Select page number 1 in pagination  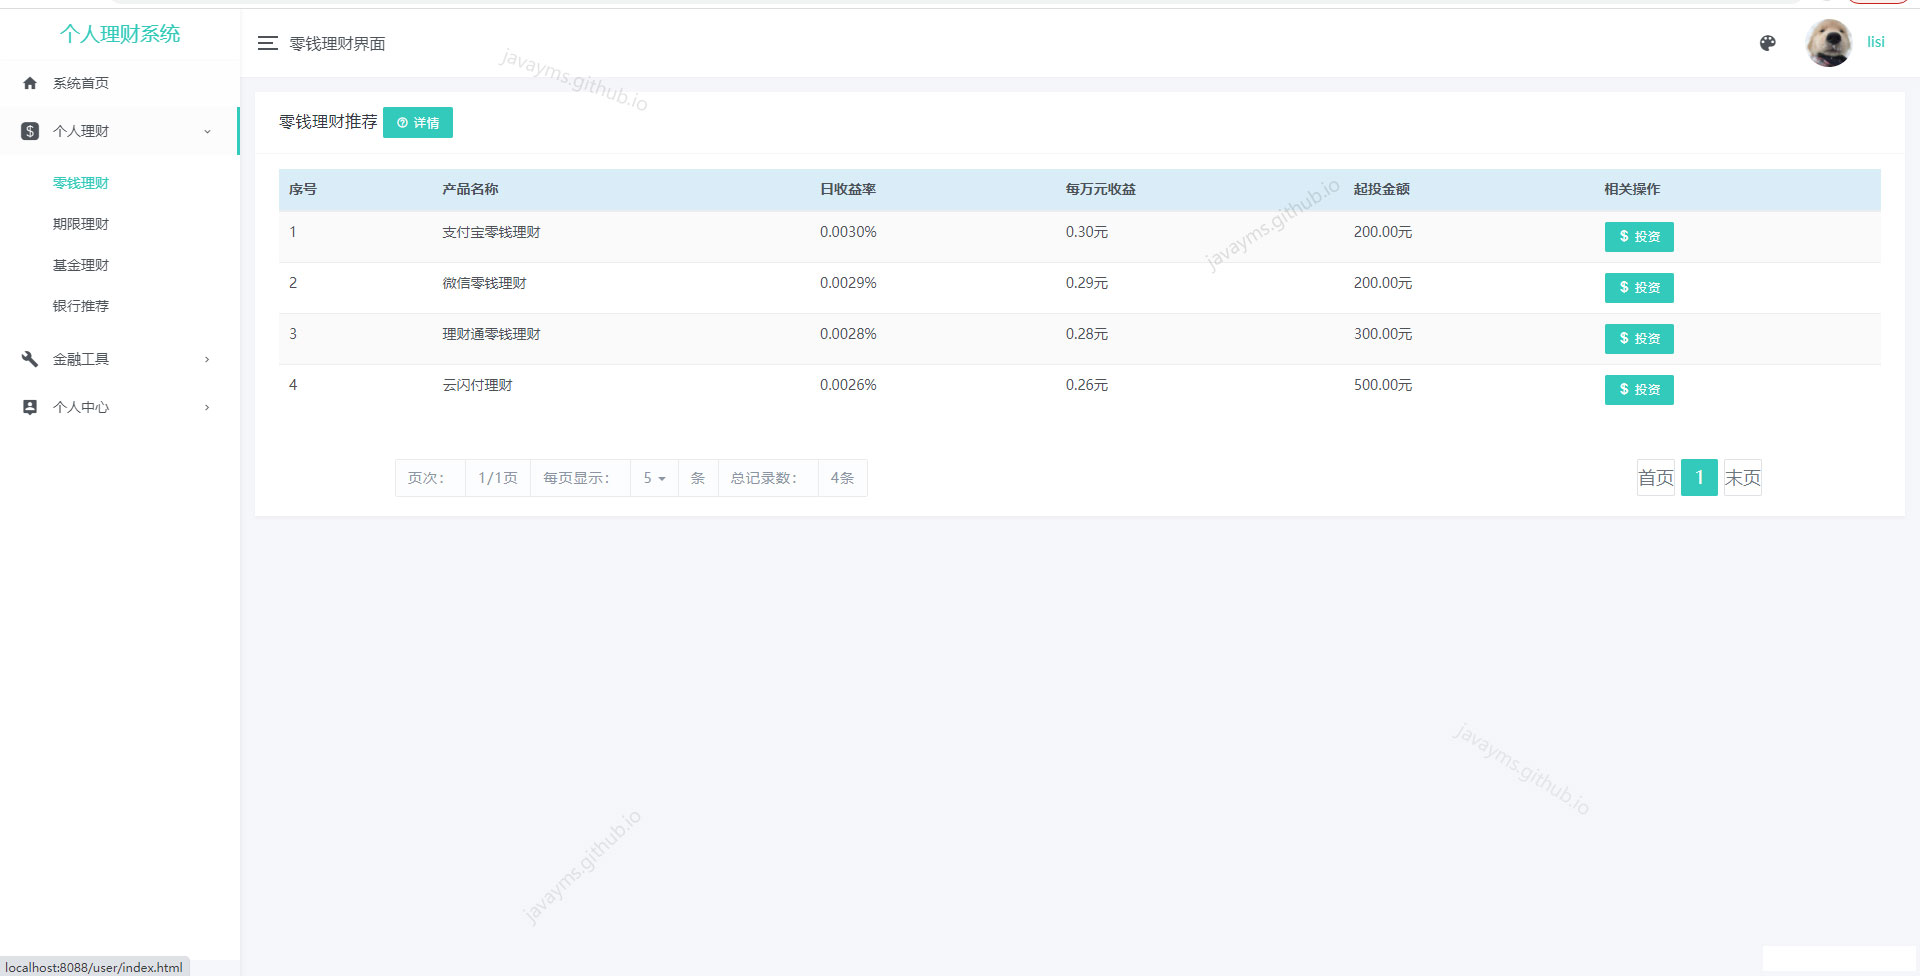[x=1699, y=478]
